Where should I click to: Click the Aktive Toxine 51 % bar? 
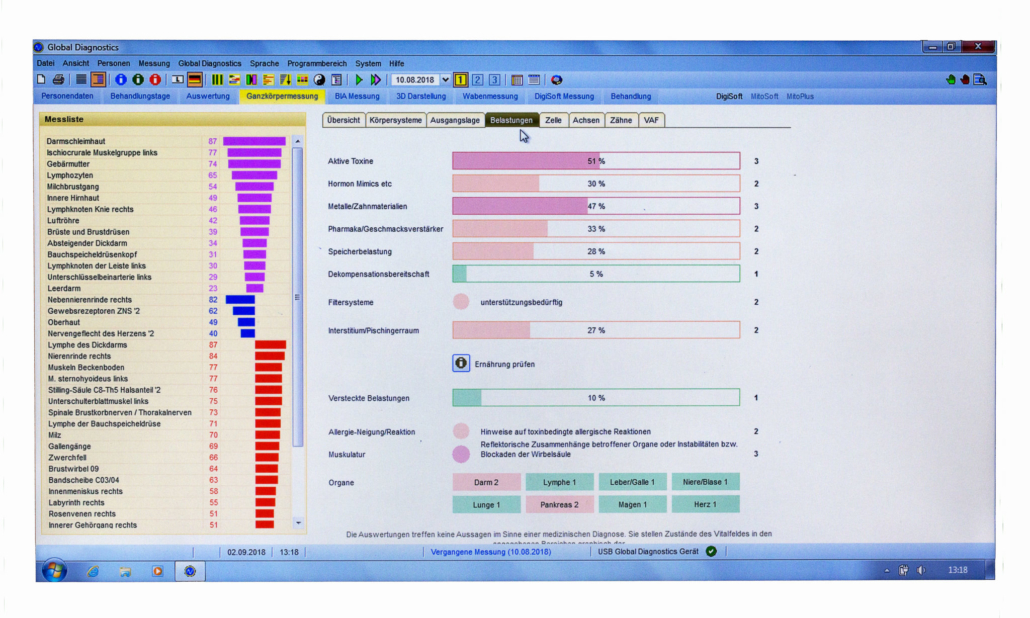(596, 161)
